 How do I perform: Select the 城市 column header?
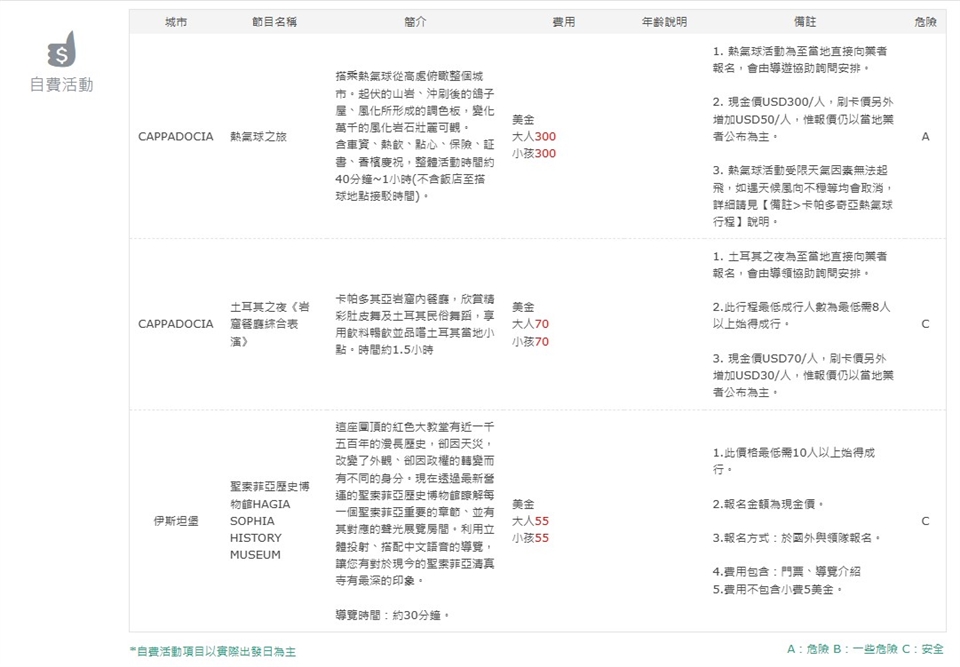(x=175, y=22)
